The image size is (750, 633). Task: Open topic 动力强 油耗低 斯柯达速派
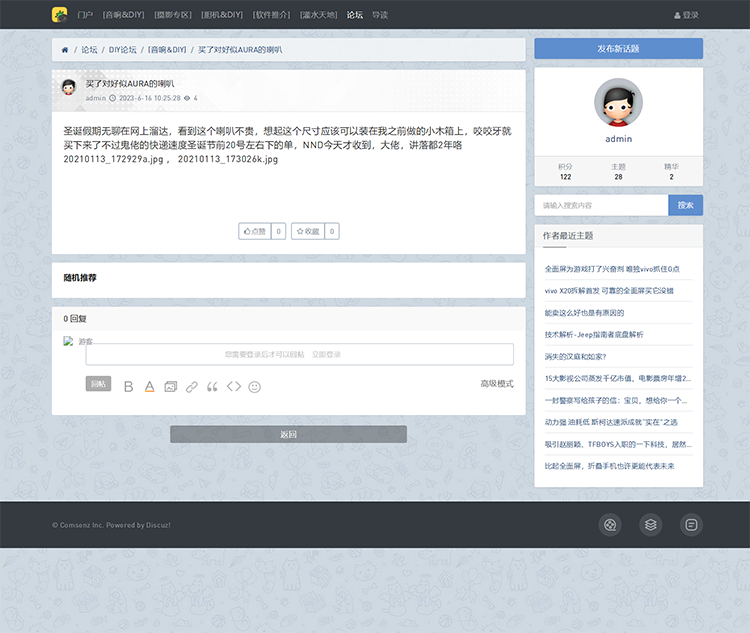[x=611, y=422]
